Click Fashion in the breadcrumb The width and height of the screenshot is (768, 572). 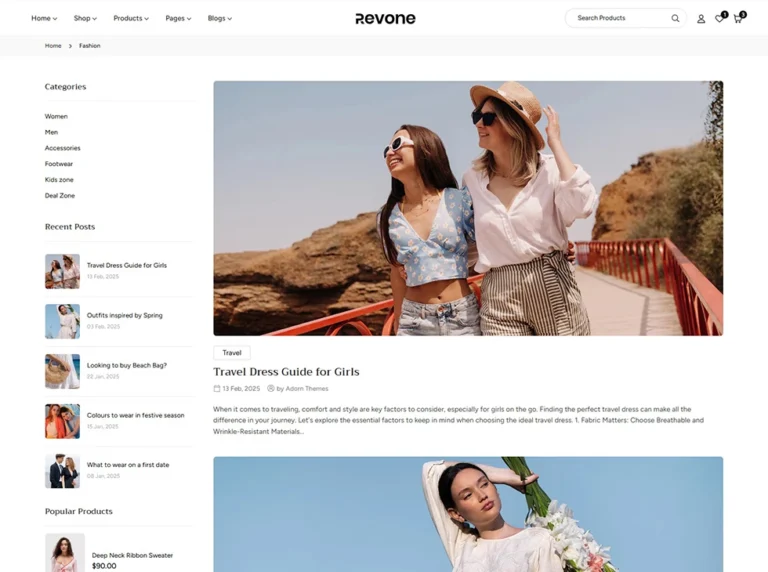click(x=90, y=46)
